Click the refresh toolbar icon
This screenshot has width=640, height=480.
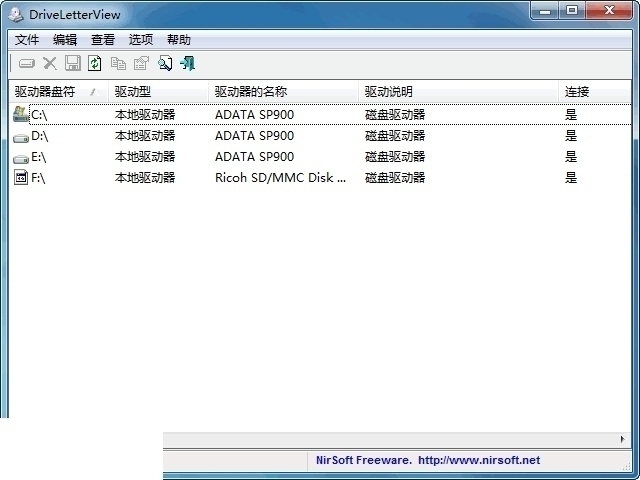point(95,63)
